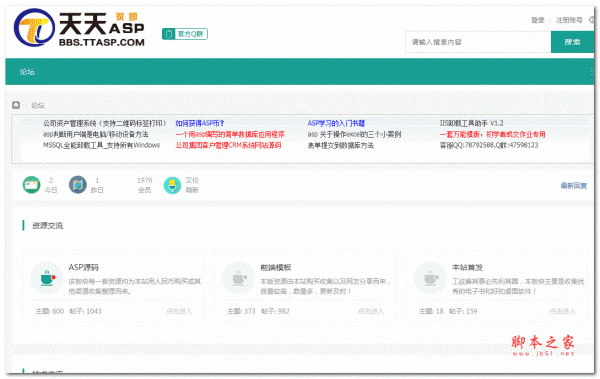Open 表单提交到数据库方法 link
Image resolution: width=600 pixels, height=379 pixels.
pyautogui.click(x=341, y=145)
